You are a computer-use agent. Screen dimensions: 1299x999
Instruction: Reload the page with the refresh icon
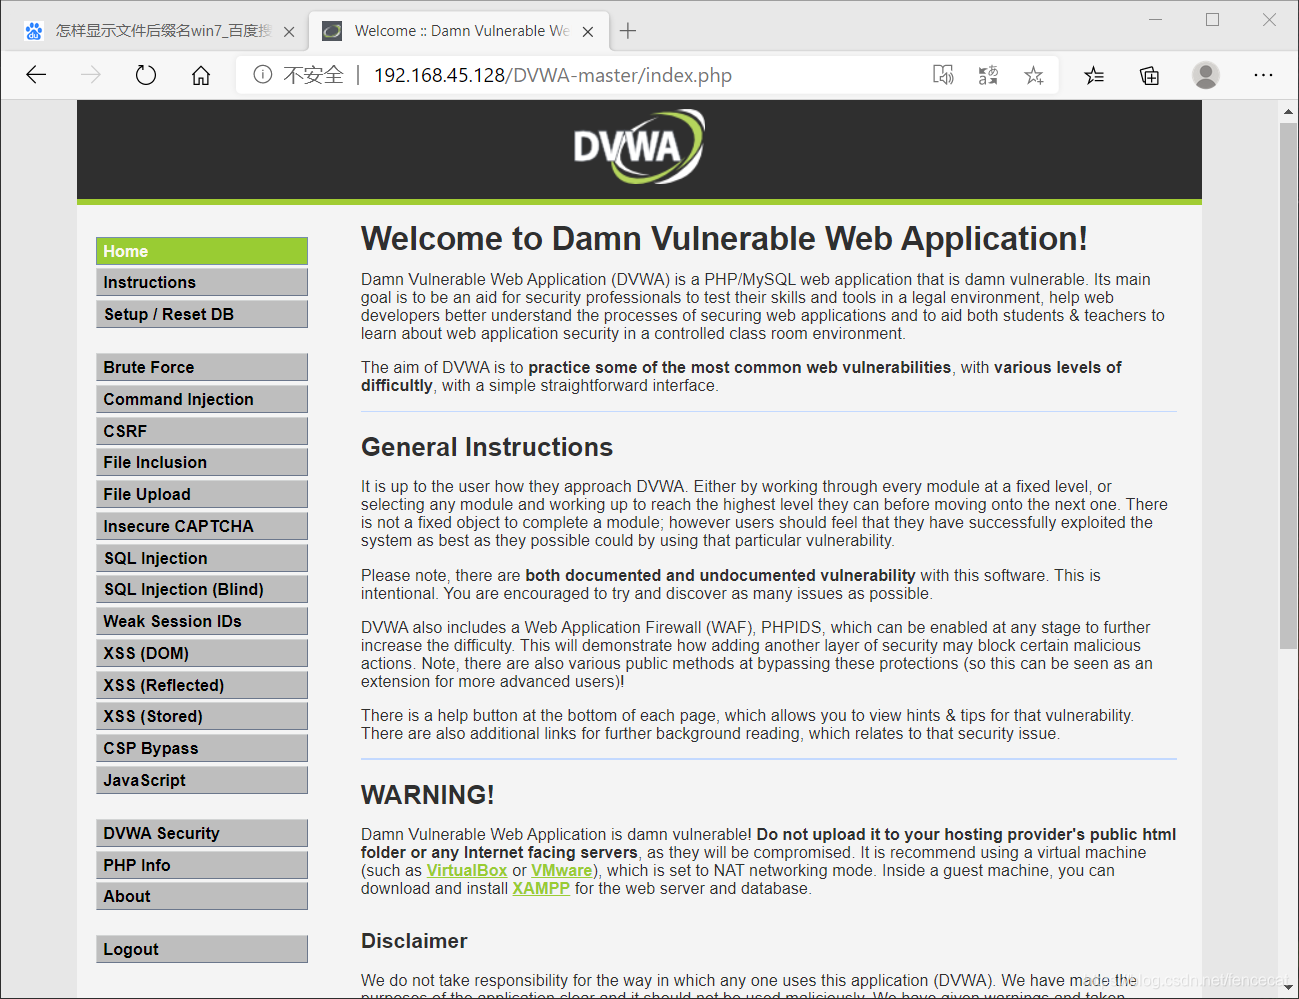click(x=146, y=75)
